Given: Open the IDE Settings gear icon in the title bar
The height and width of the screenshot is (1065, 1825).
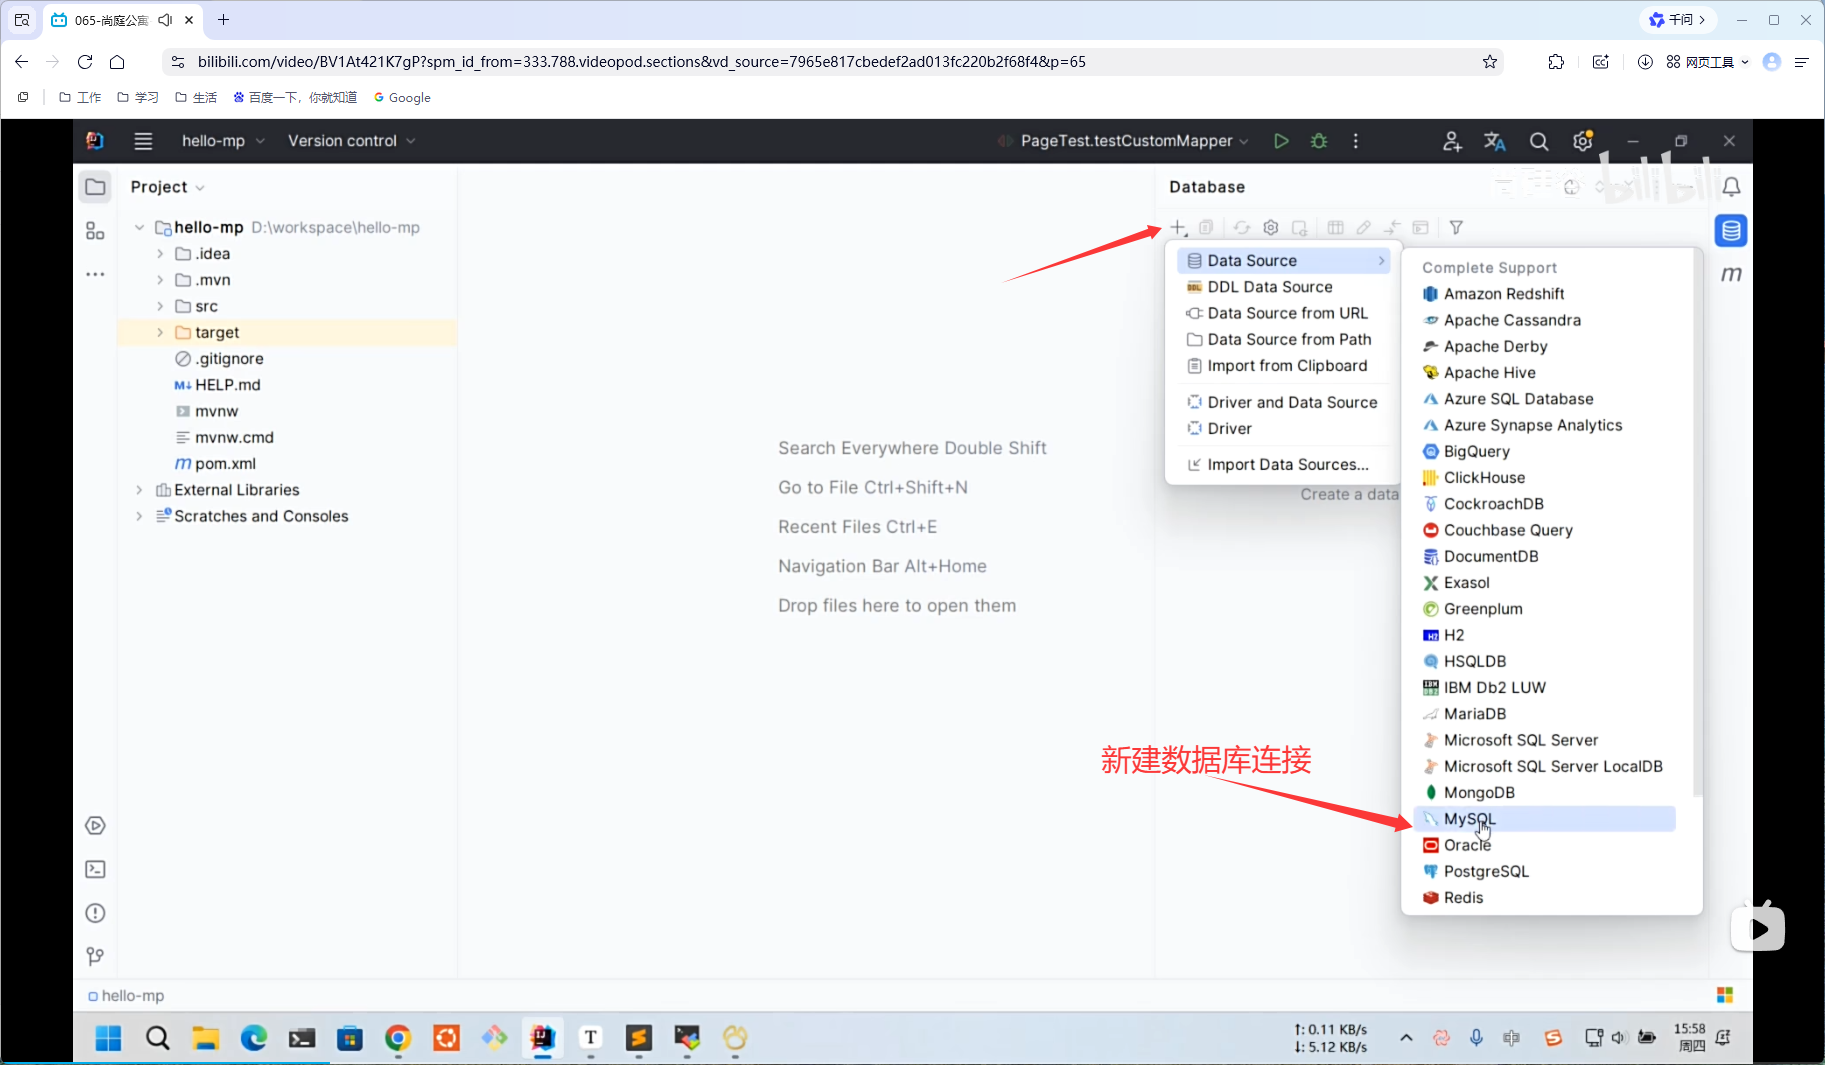Looking at the screenshot, I should pos(1583,141).
